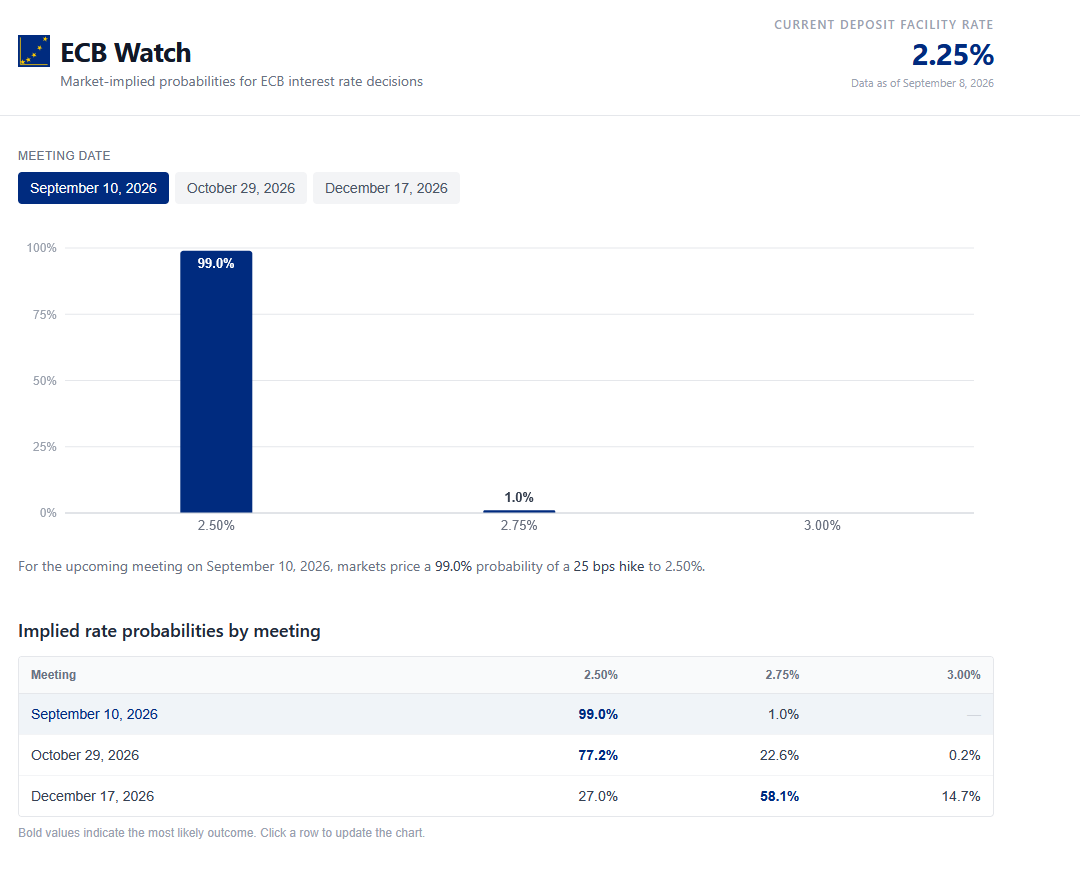Screen dimensions: 1080x869
Task: Click the 58.1% cell for December
Action: pyautogui.click(x=779, y=796)
